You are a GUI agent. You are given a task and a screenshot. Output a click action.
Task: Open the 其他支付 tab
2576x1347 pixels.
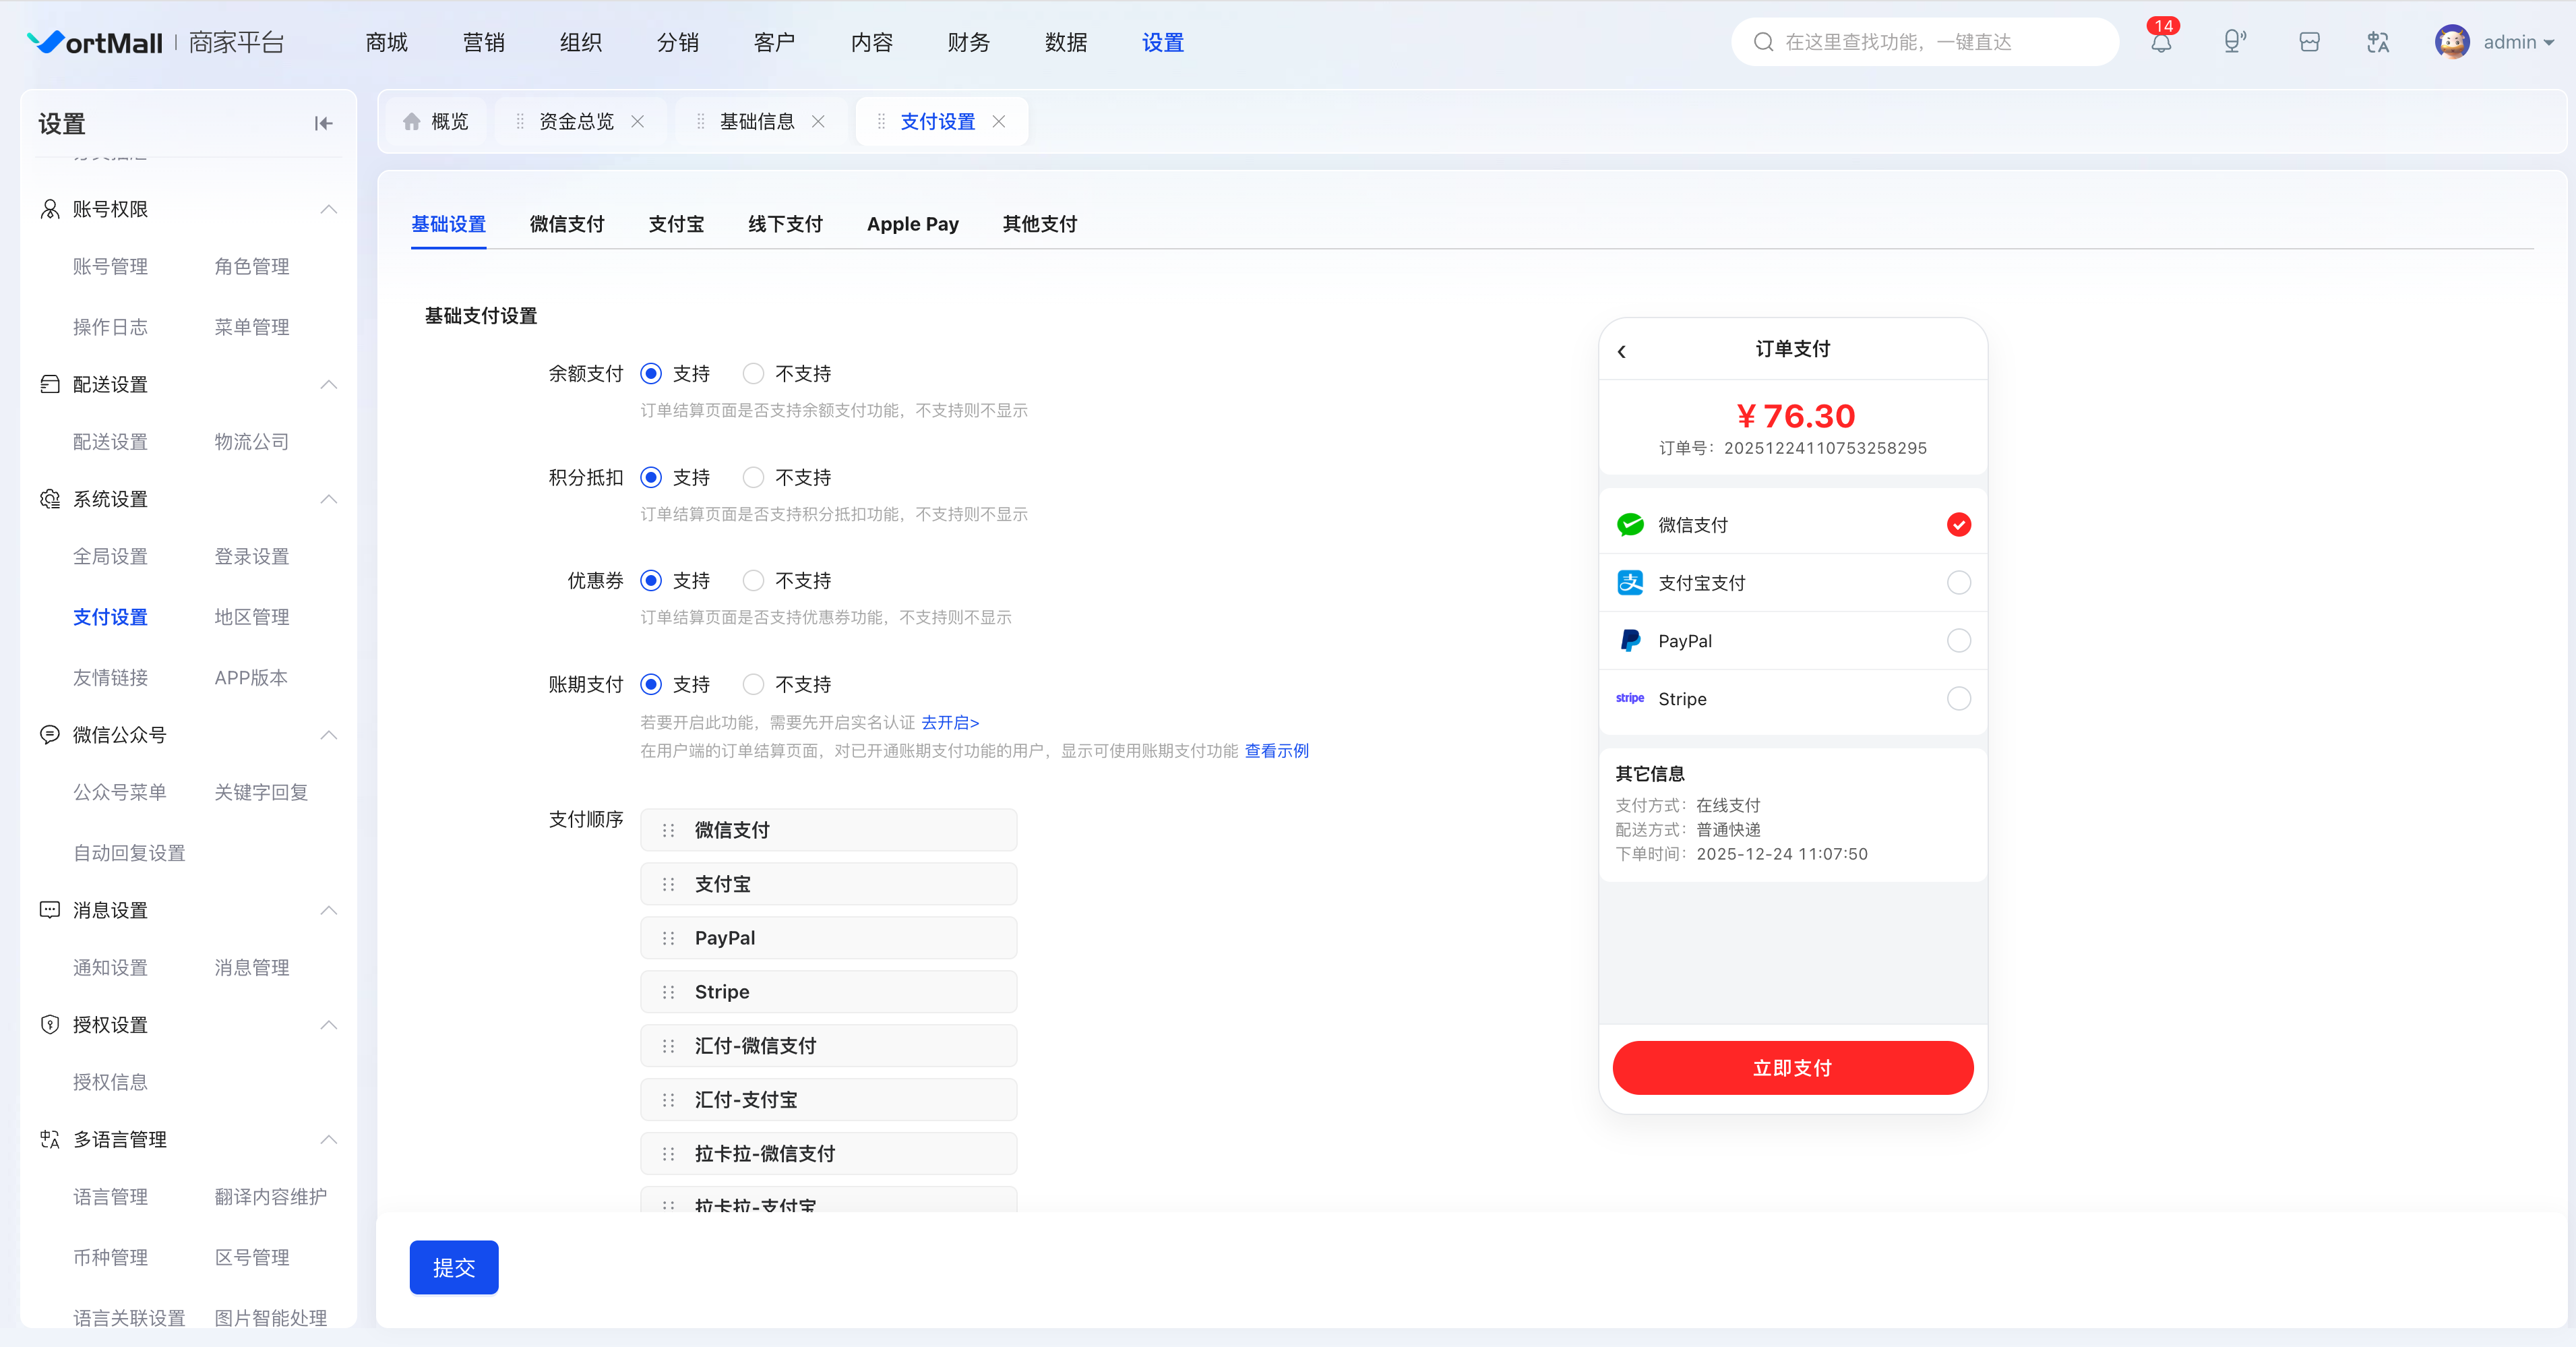pos(1039,224)
